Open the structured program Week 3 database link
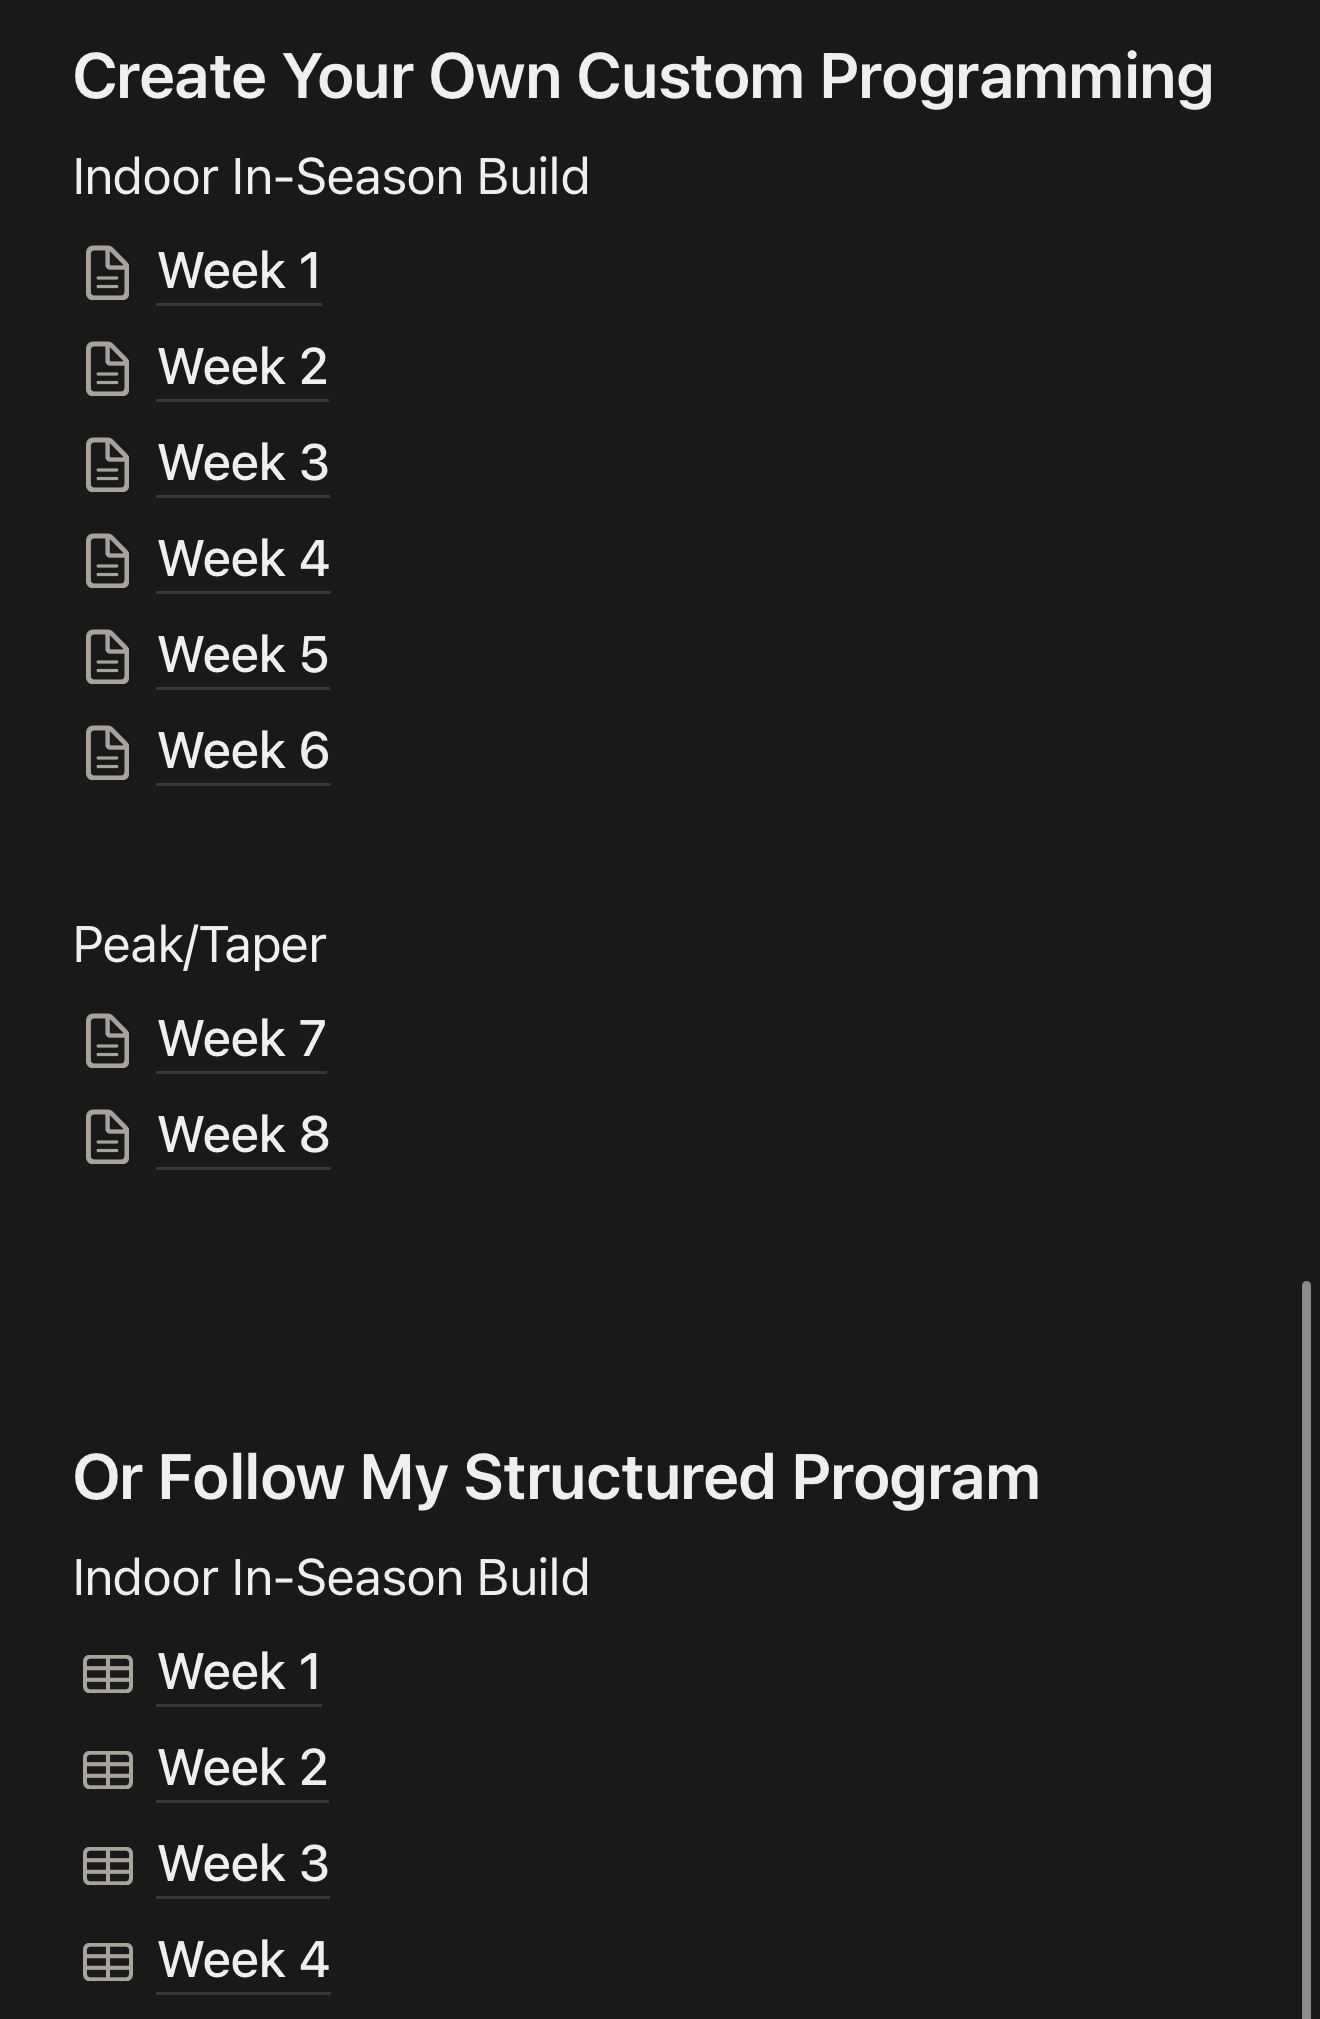This screenshot has height=2019, width=1320. coord(243,1864)
